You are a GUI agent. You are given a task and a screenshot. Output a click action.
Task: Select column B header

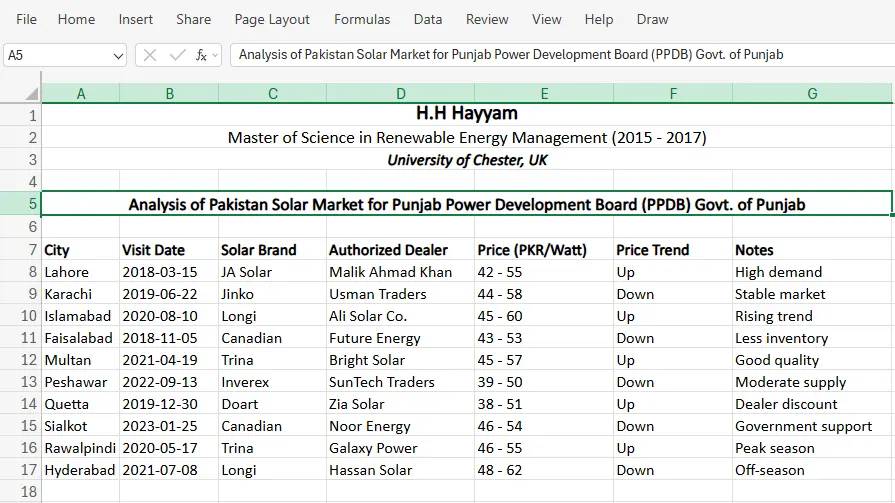coord(170,94)
